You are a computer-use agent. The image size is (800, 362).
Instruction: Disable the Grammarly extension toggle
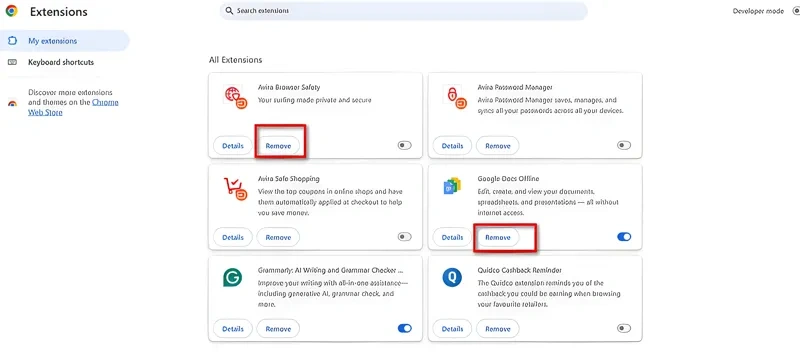pos(404,328)
